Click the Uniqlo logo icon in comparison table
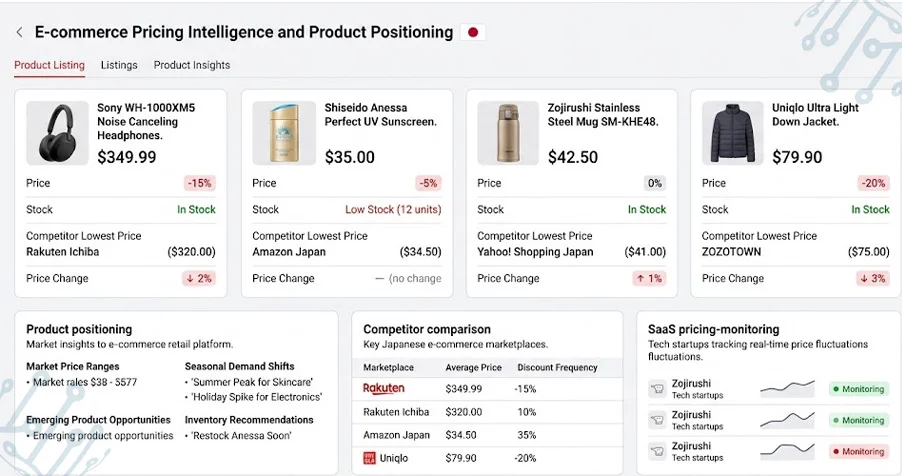The image size is (902, 476). [x=369, y=458]
